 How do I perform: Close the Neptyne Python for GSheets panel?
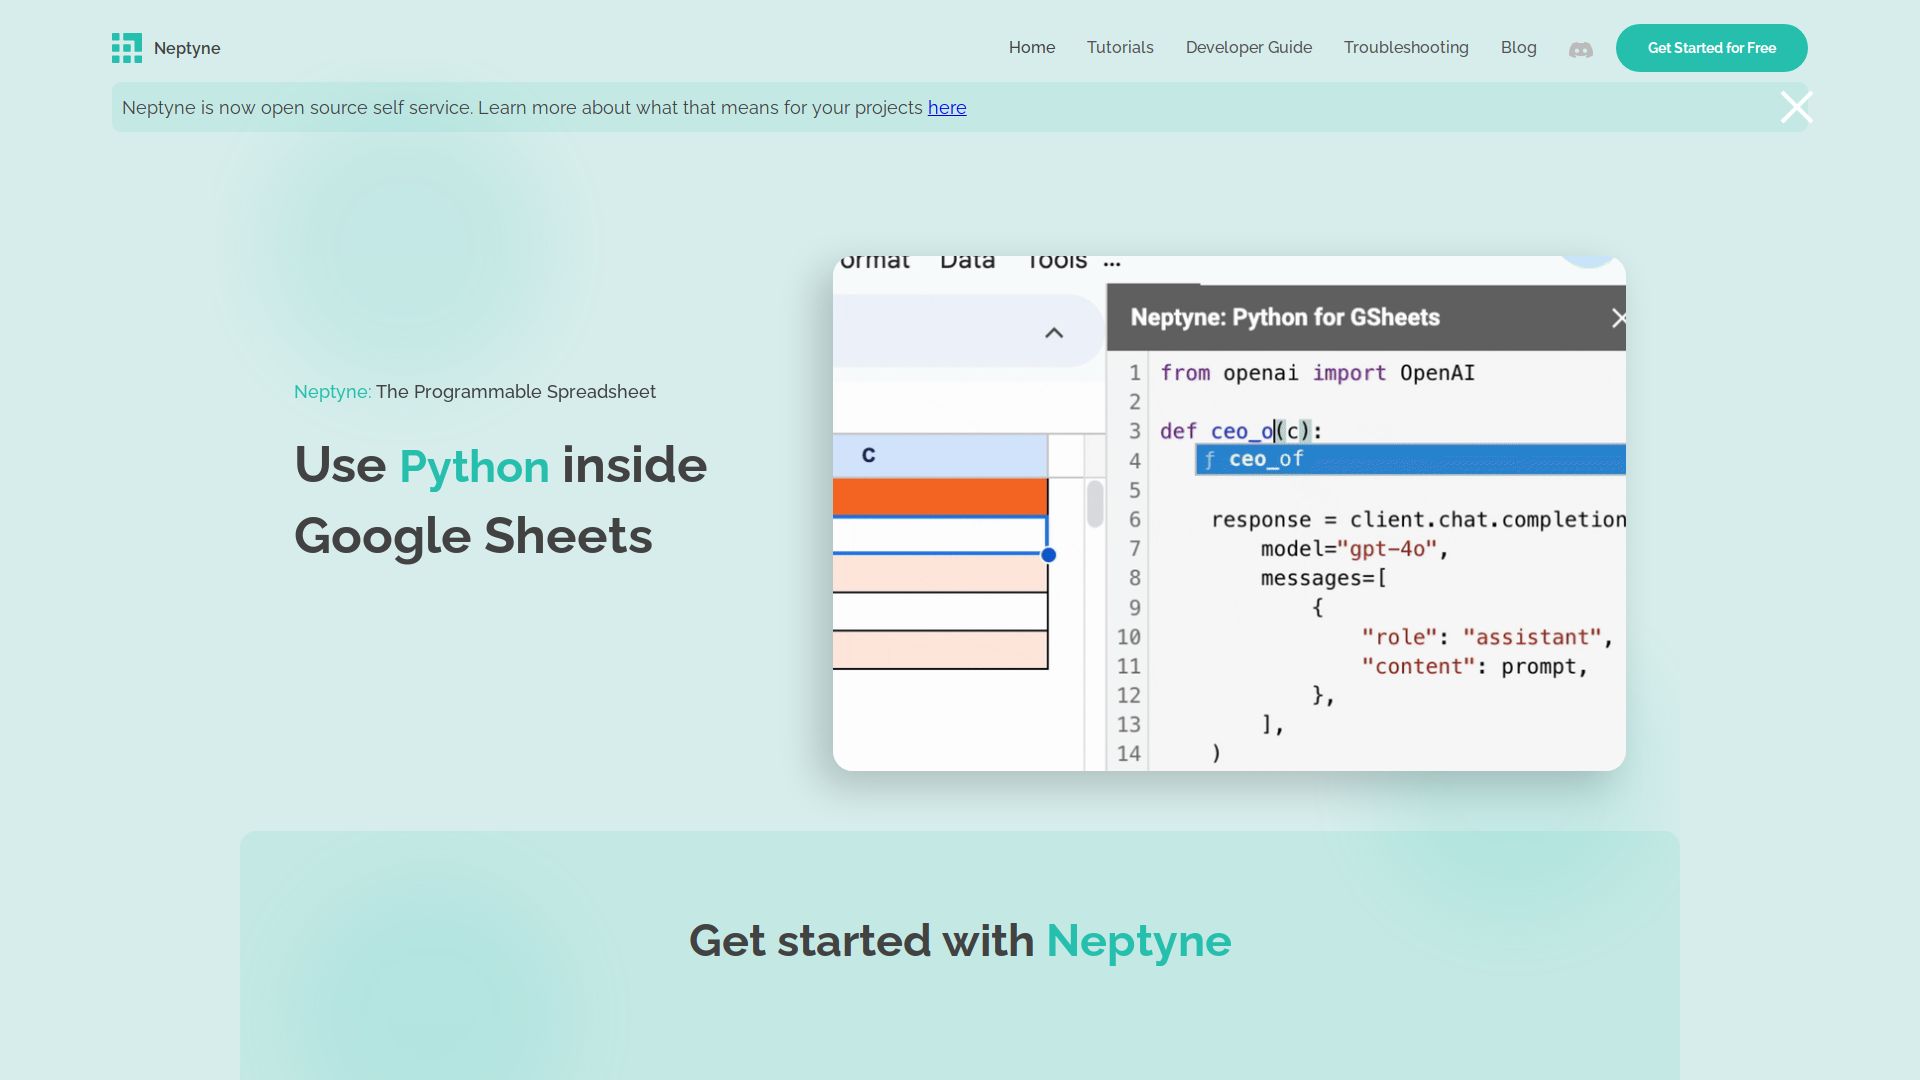pos(1618,318)
